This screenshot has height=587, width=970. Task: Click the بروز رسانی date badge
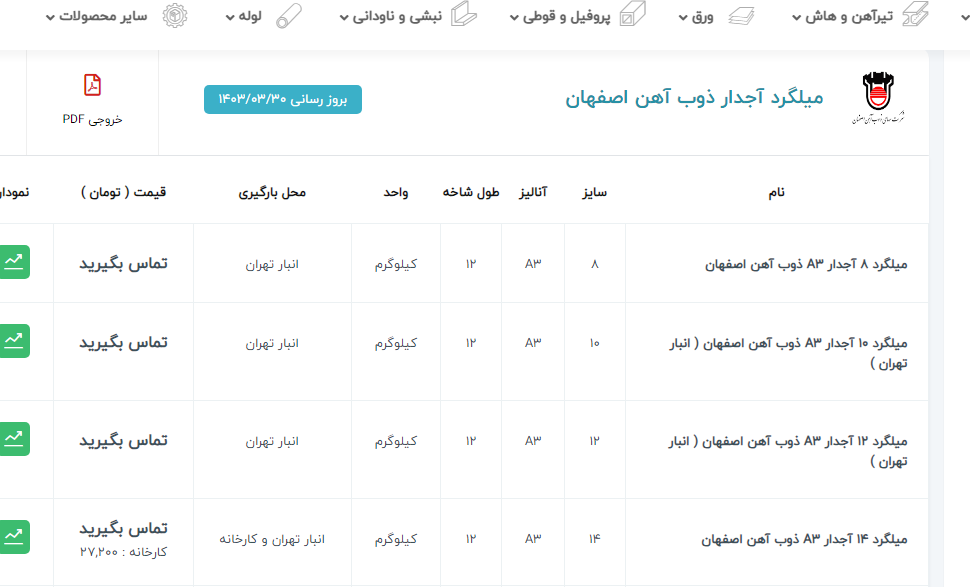283,99
